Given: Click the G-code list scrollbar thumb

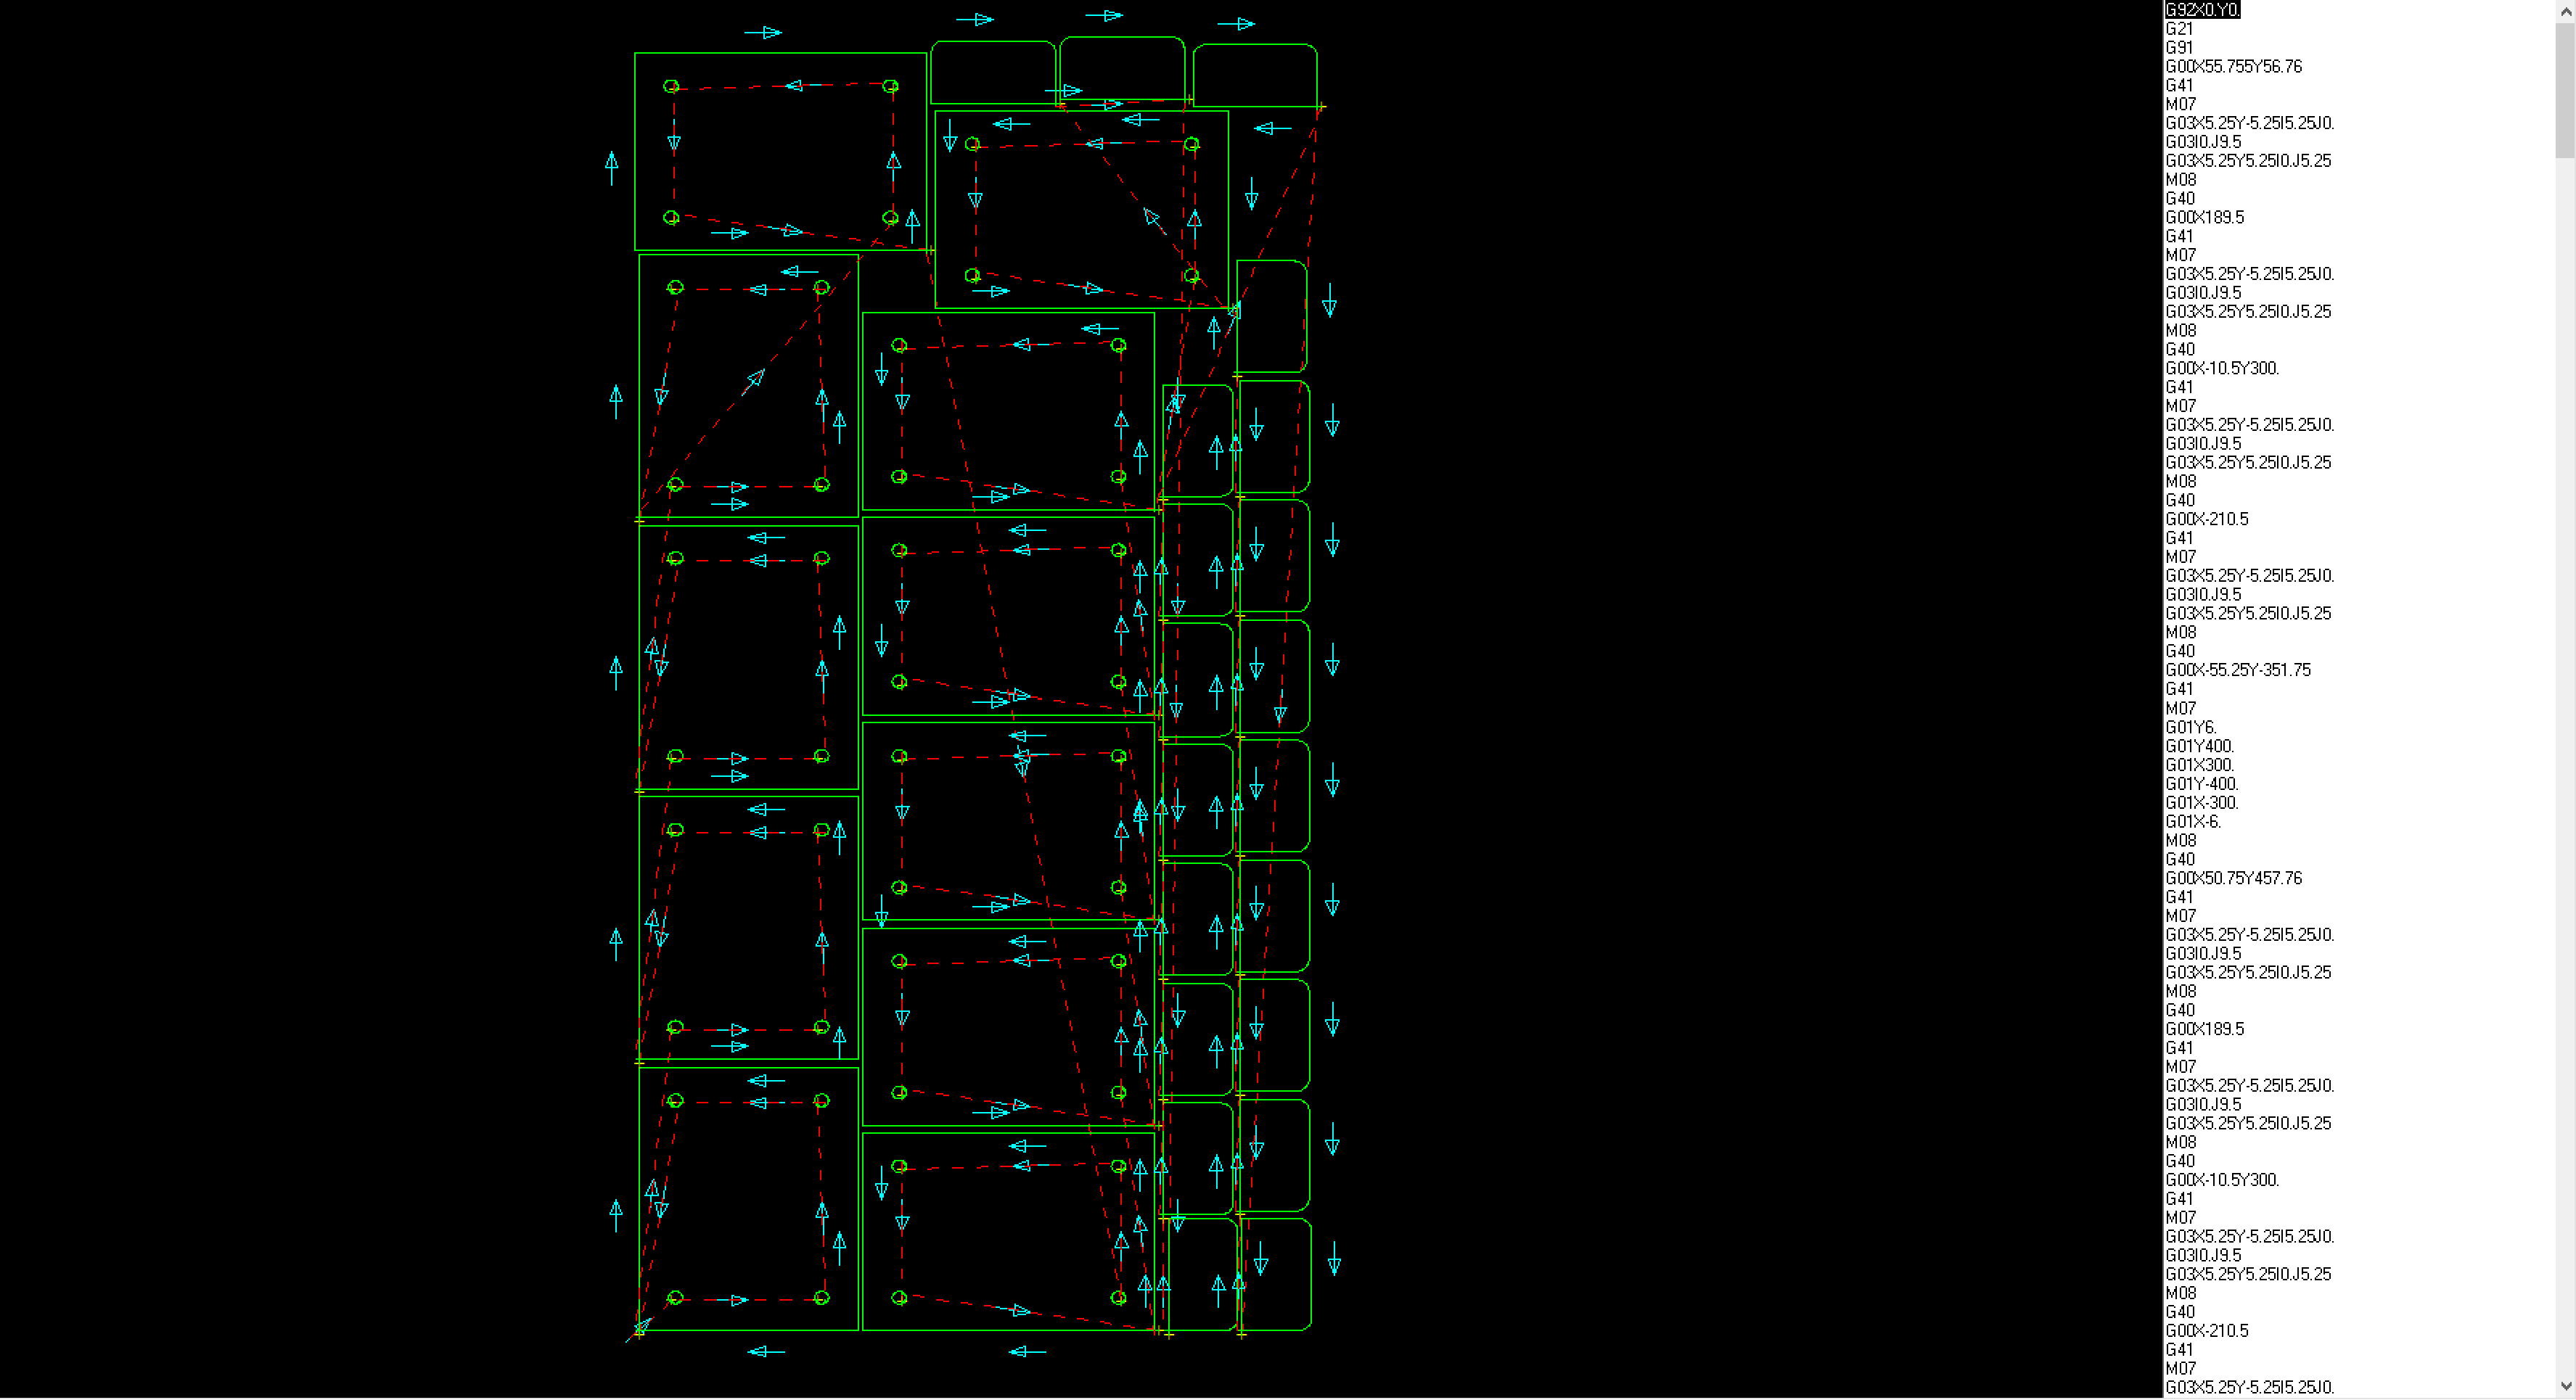Looking at the screenshot, I should pyautogui.click(x=2565, y=90).
